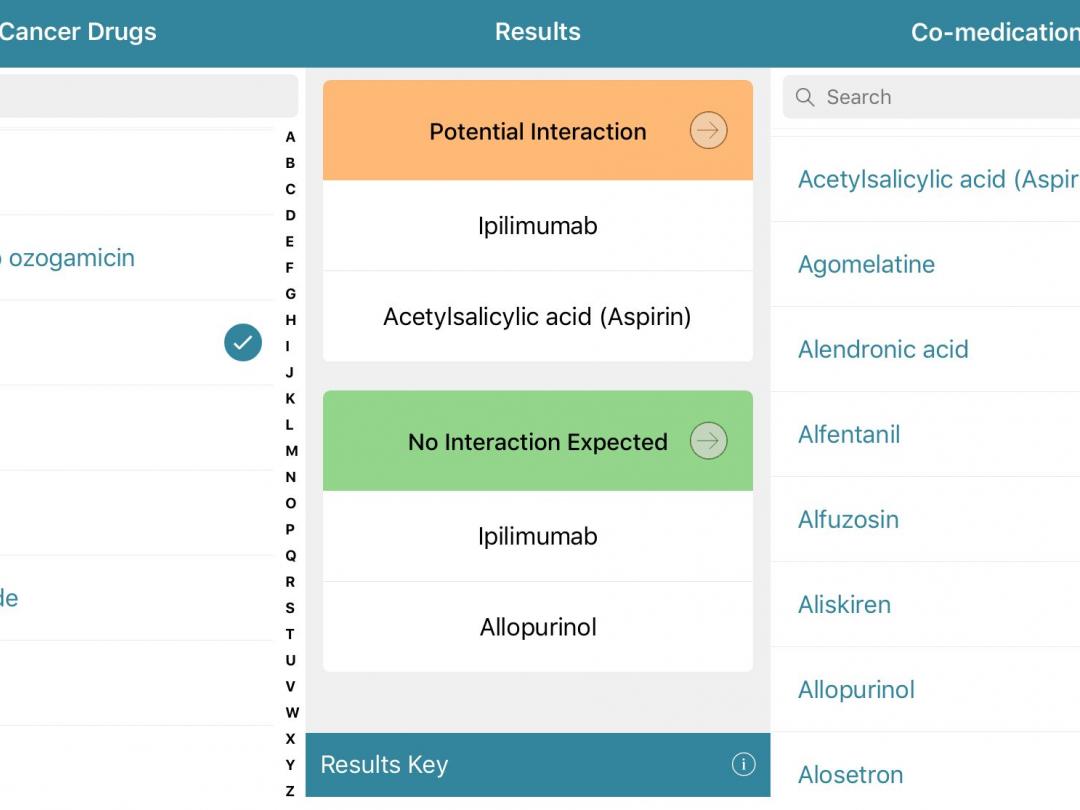Image resolution: width=1080 pixels, height=810 pixels.
Task: Select the ozogamicin cancer drug entry
Action: coord(68,258)
